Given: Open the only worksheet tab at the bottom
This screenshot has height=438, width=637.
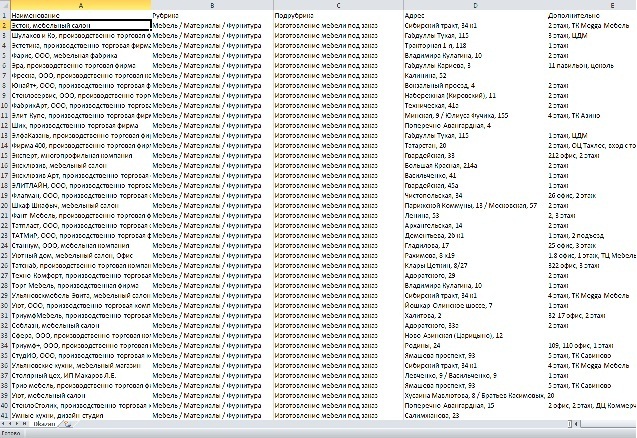Looking at the screenshot, I should pyautogui.click(x=44, y=424).
